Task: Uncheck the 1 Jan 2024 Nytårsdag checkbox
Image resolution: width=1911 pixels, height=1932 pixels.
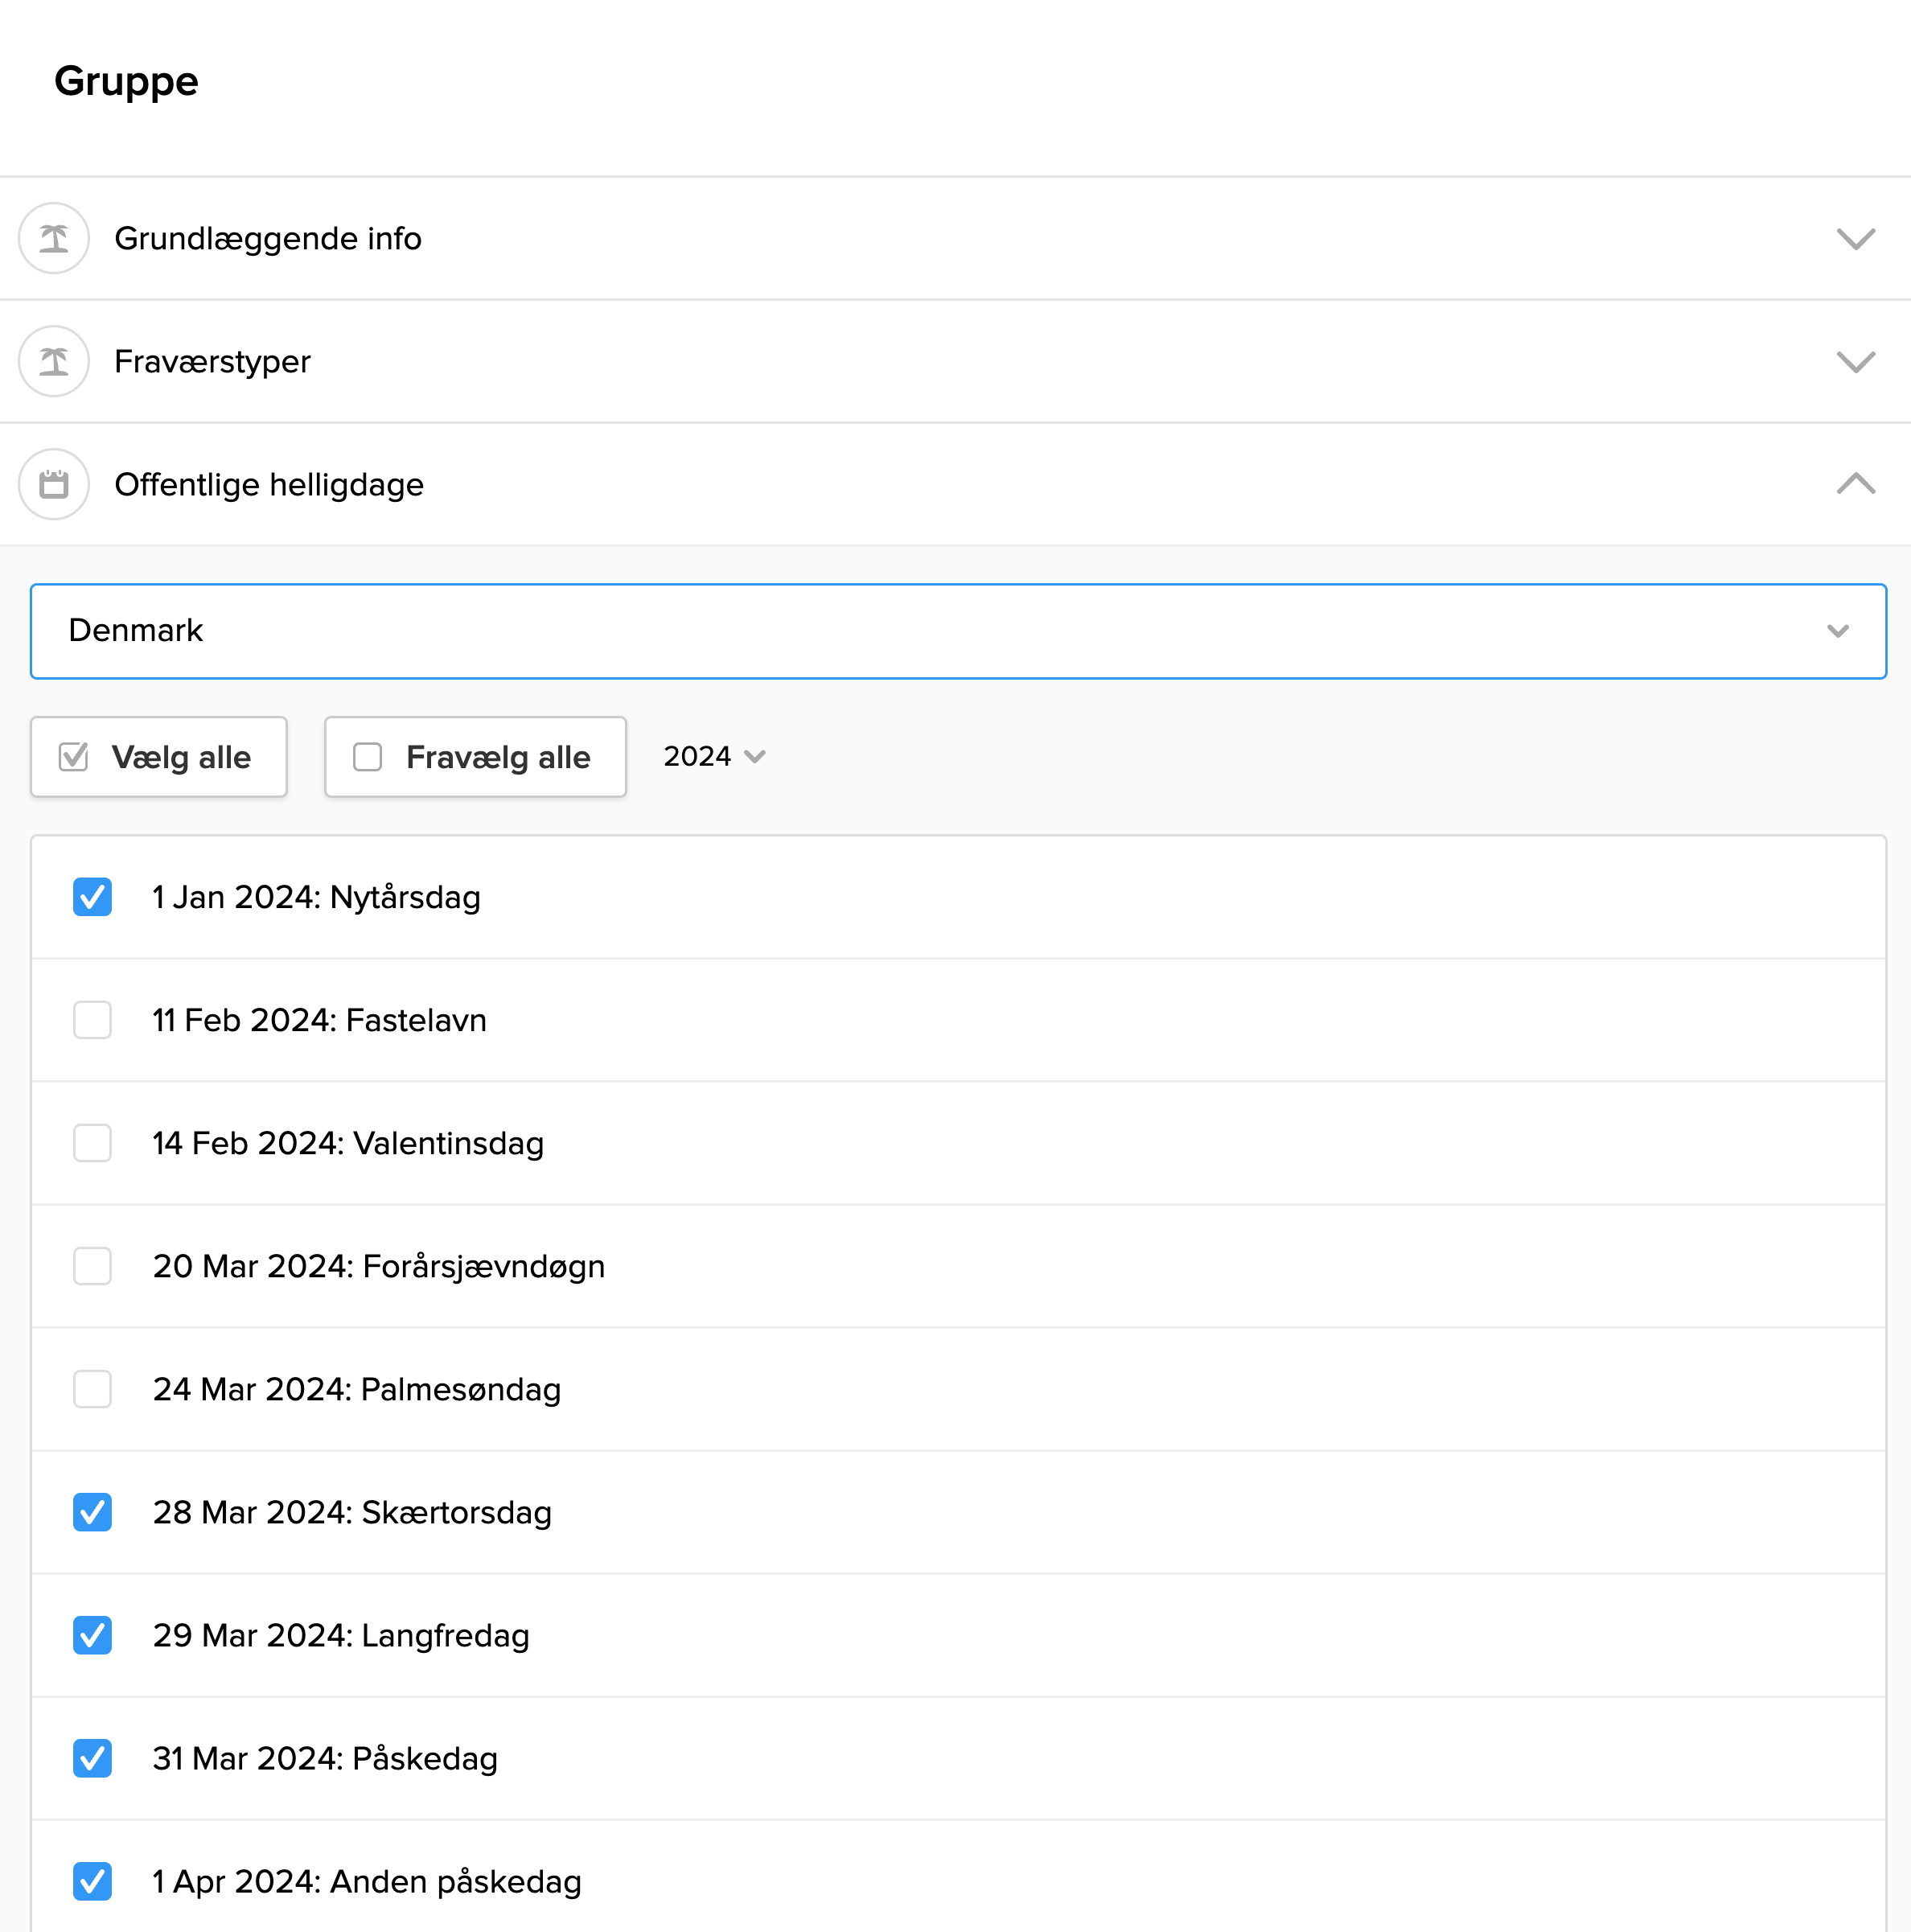Action: (92, 897)
